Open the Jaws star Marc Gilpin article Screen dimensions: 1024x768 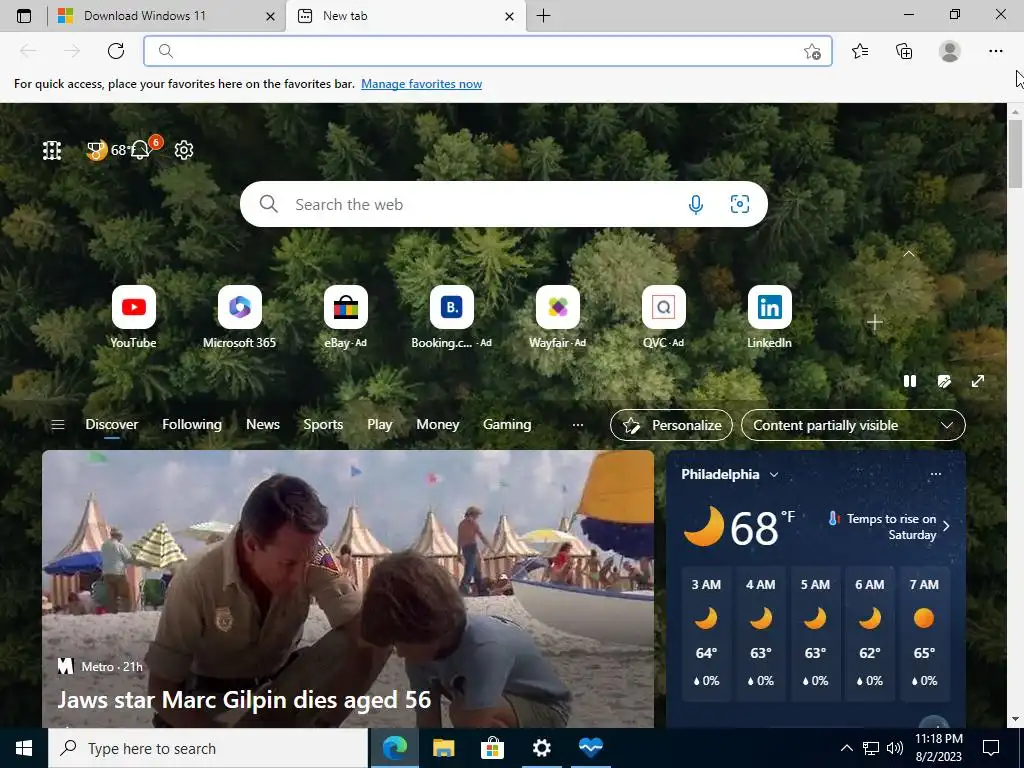coord(244,700)
